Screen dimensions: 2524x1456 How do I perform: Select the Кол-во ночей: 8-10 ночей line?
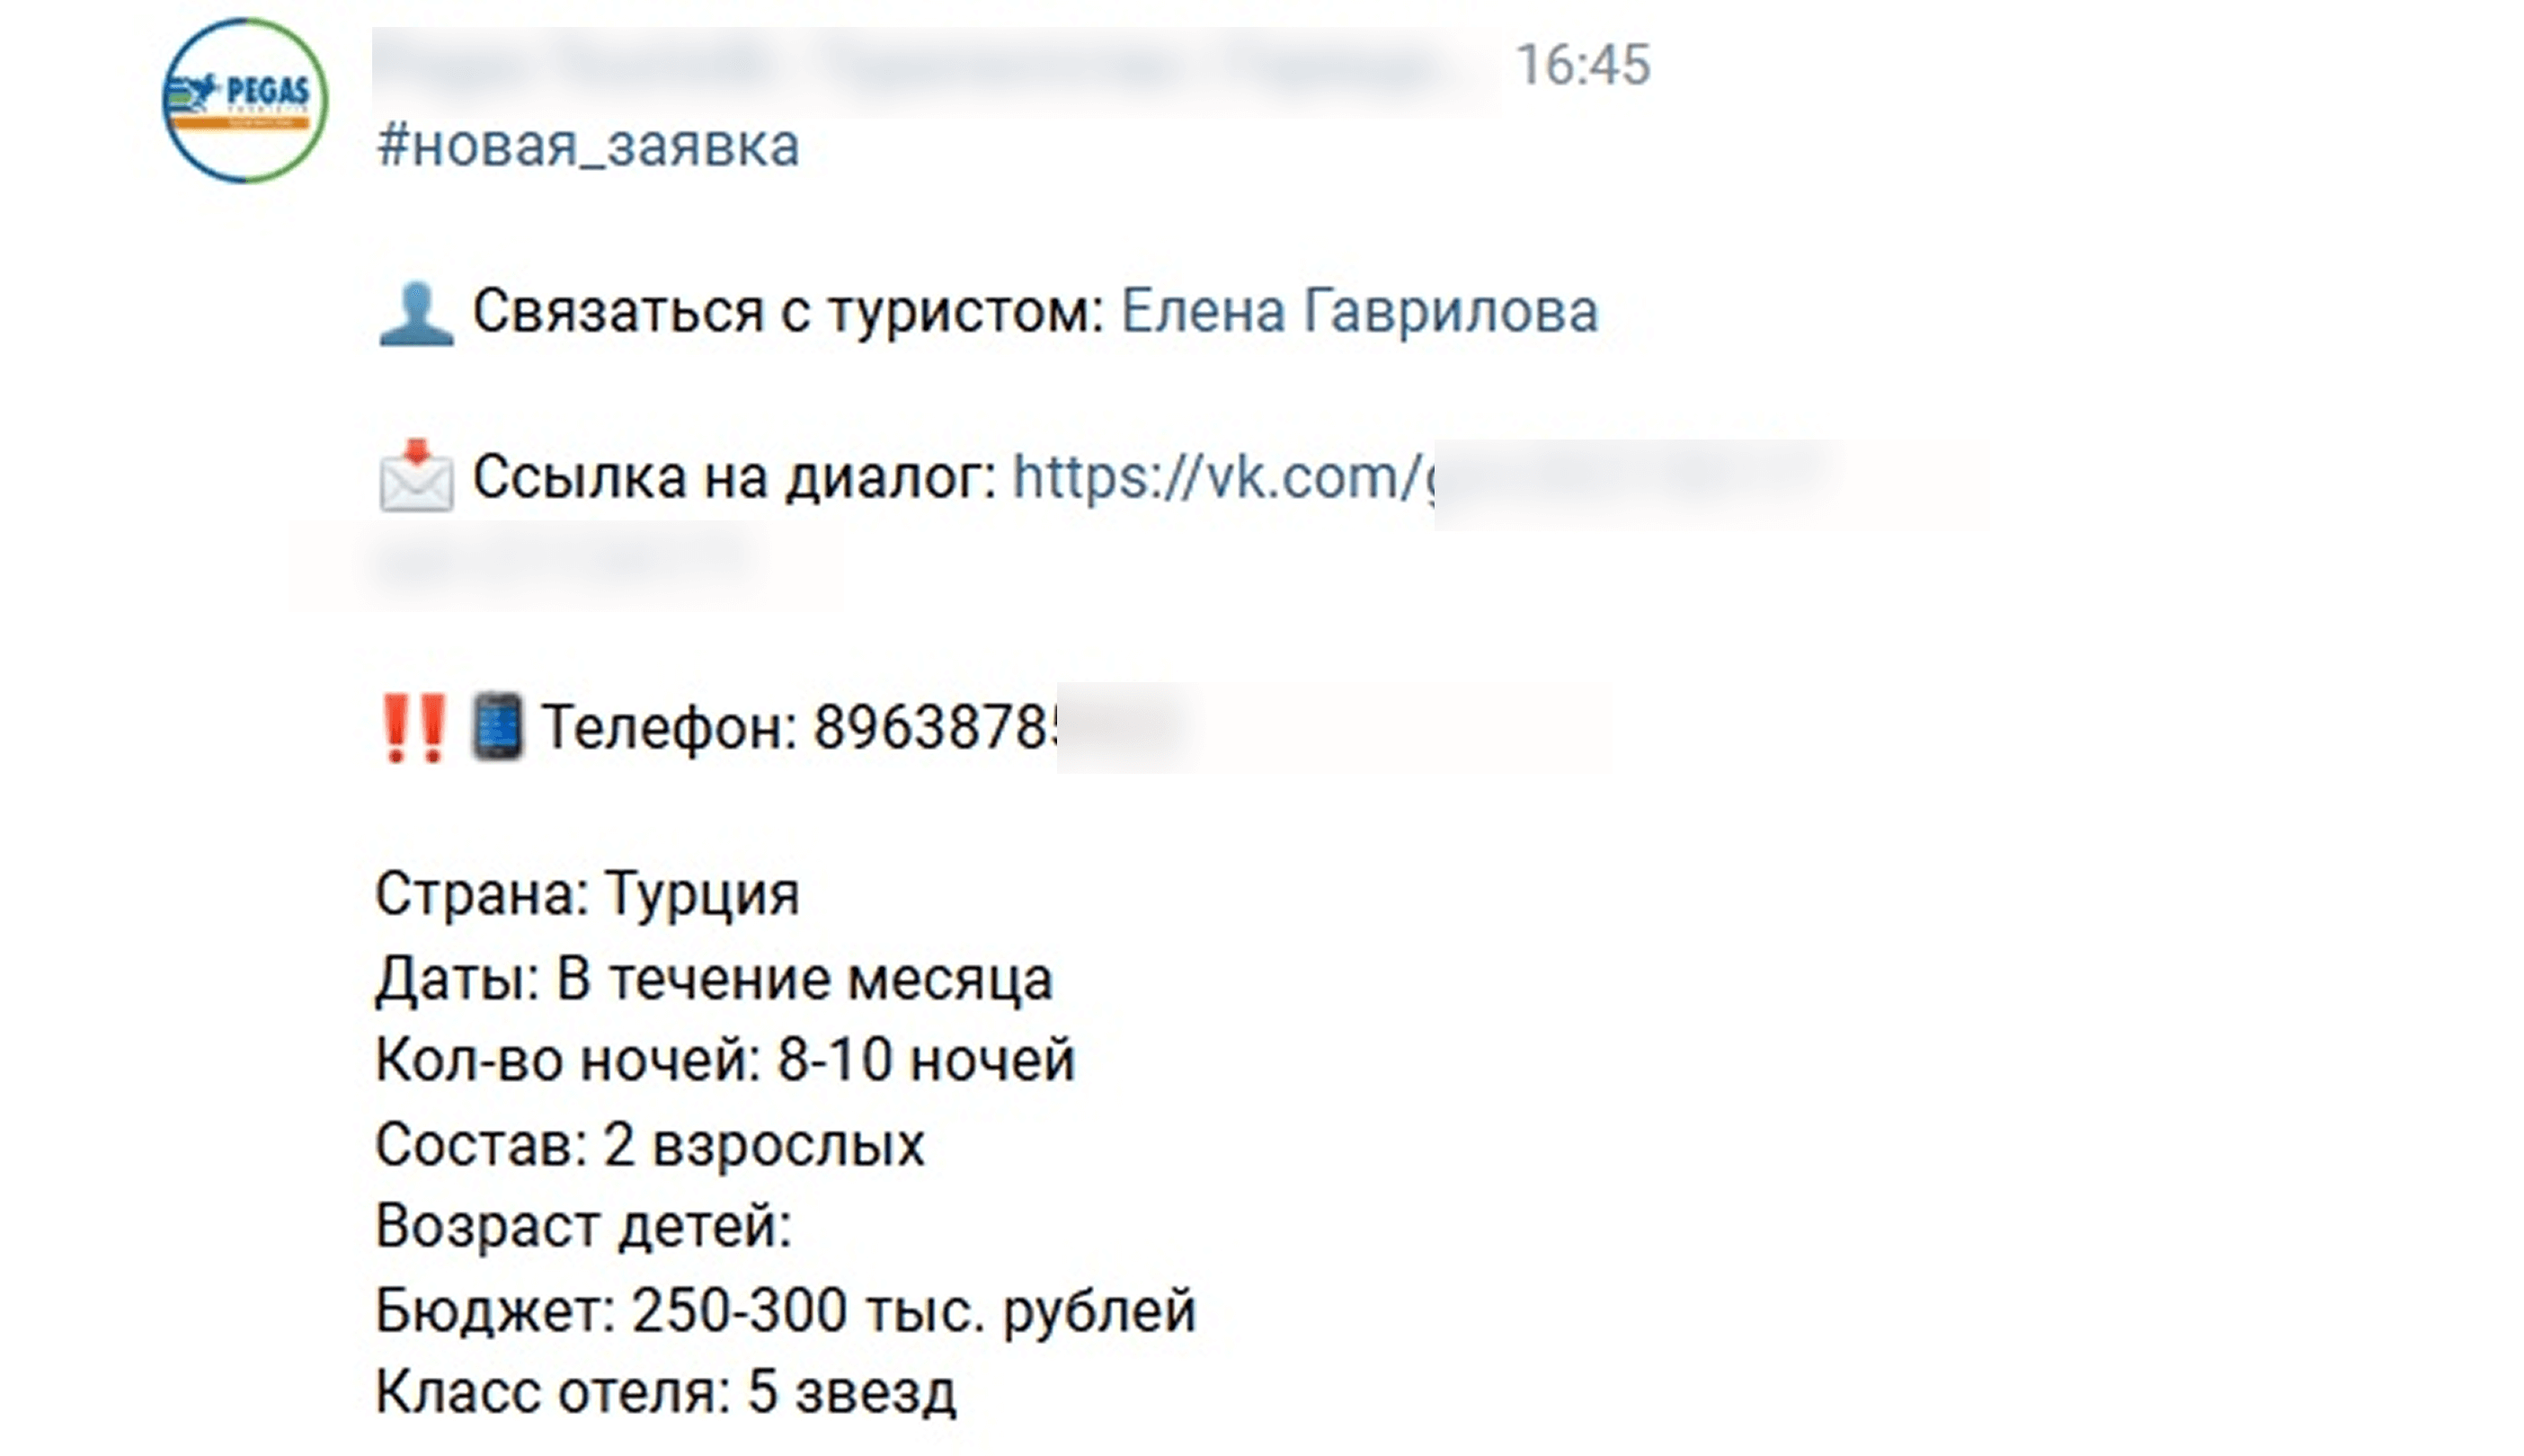[x=725, y=1060]
